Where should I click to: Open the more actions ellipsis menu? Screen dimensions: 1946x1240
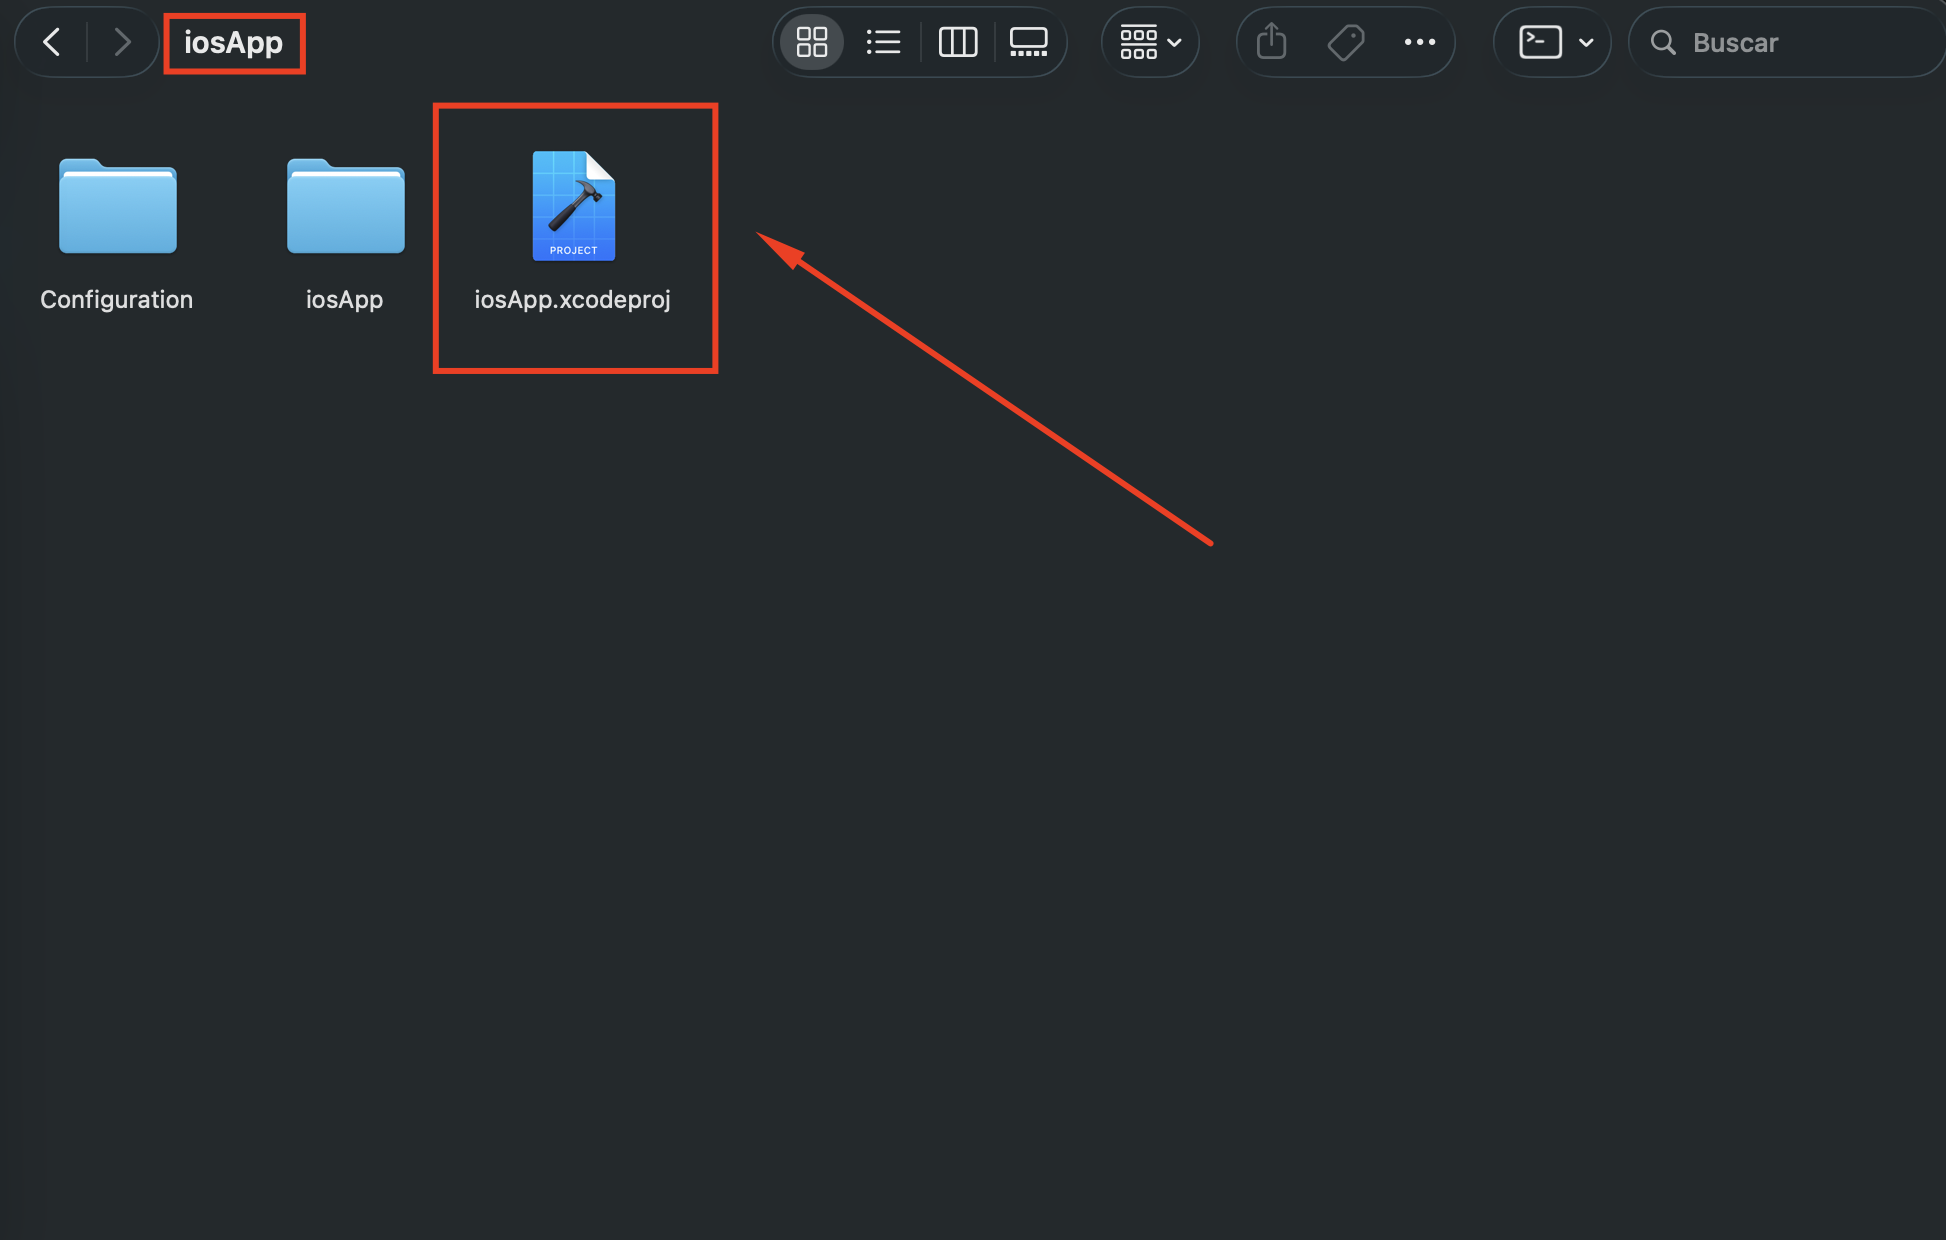[x=1419, y=42]
